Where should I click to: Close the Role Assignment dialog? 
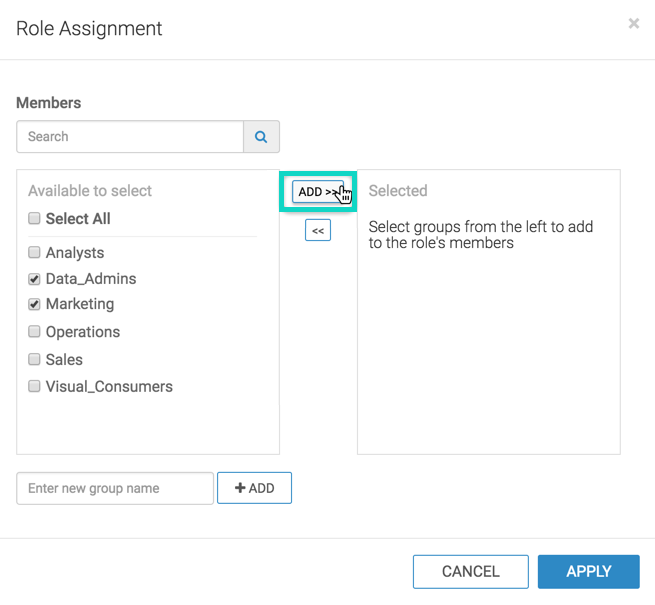click(633, 23)
